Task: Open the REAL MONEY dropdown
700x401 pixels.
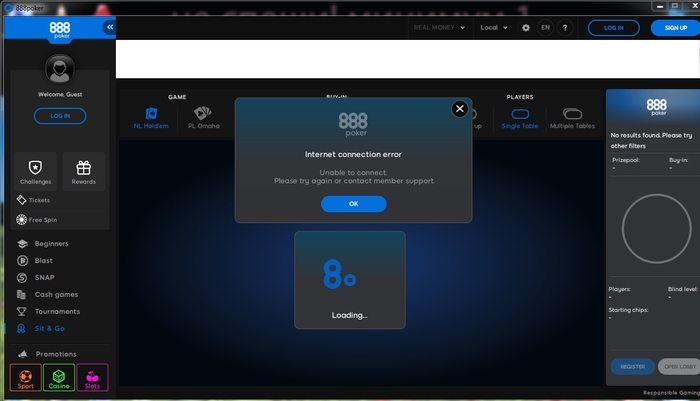Action: click(x=439, y=28)
